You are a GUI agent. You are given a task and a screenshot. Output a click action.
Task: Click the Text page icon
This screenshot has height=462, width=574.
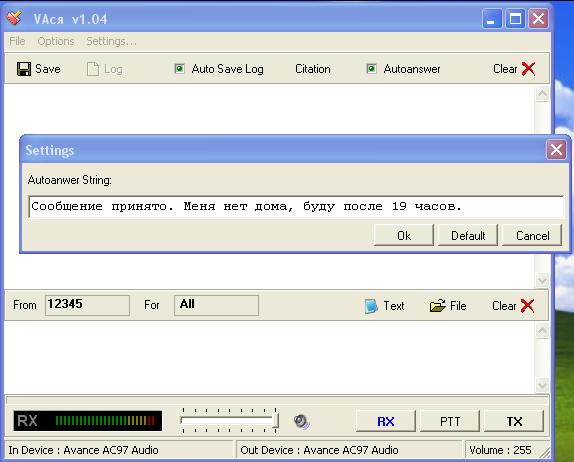pos(371,306)
